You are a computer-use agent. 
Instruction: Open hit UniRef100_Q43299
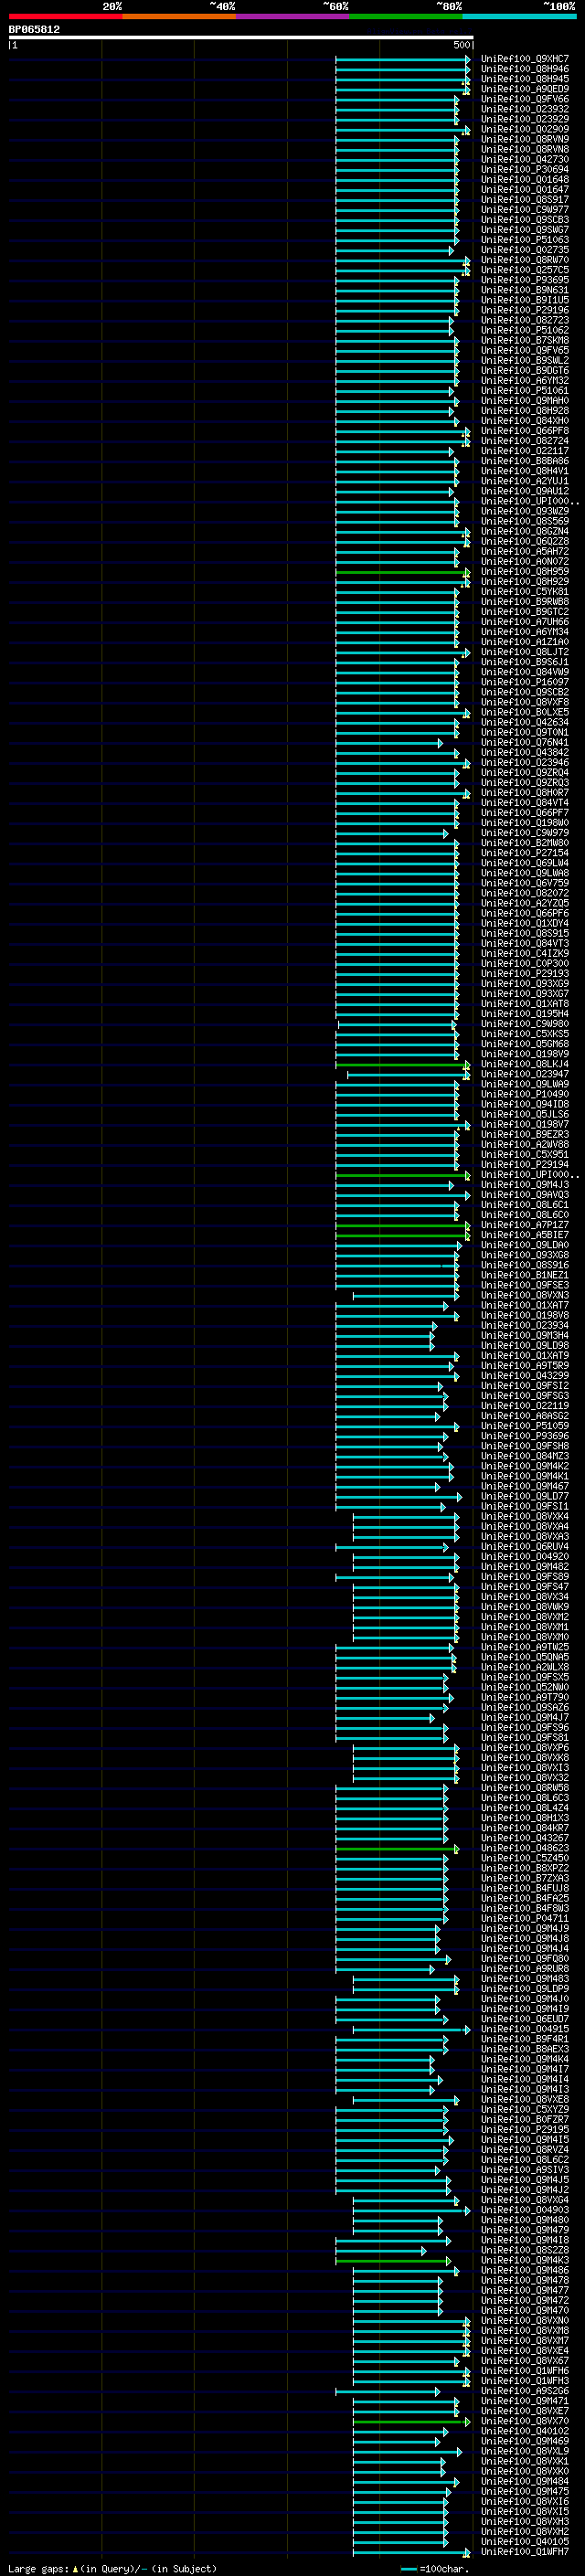(x=525, y=1376)
